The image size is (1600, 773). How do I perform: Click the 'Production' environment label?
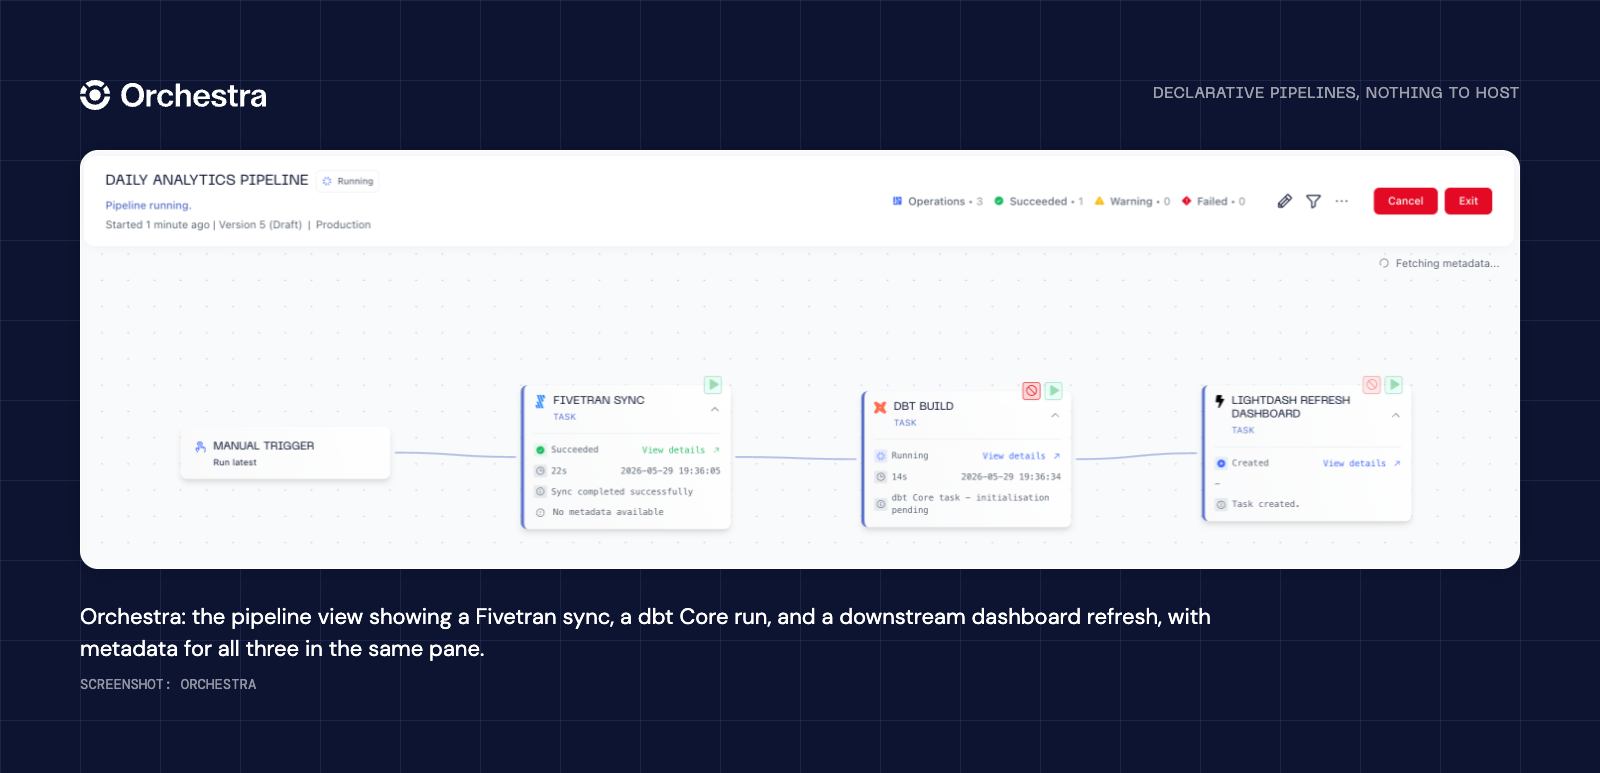pos(343,225)
